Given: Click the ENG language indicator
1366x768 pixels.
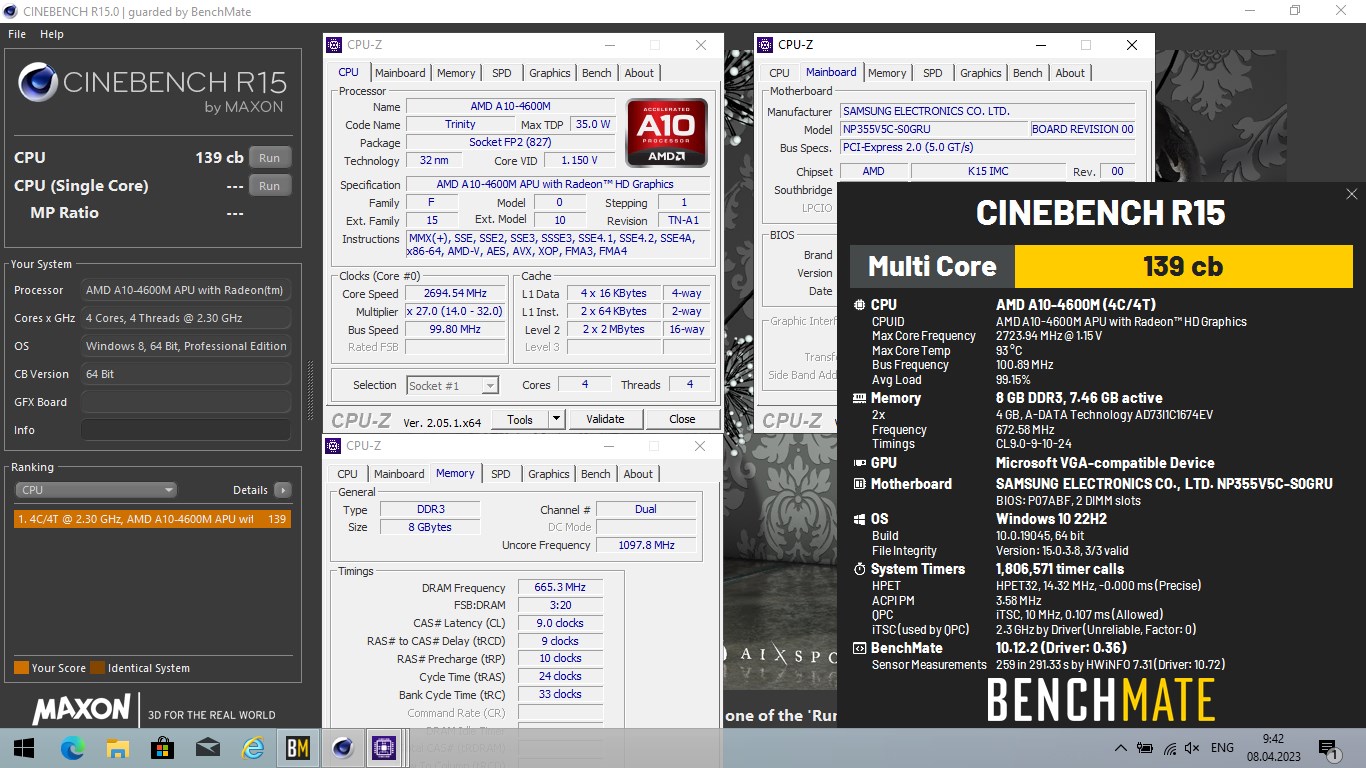Looking at the screenshot, I should click(x=1222, y=748).
